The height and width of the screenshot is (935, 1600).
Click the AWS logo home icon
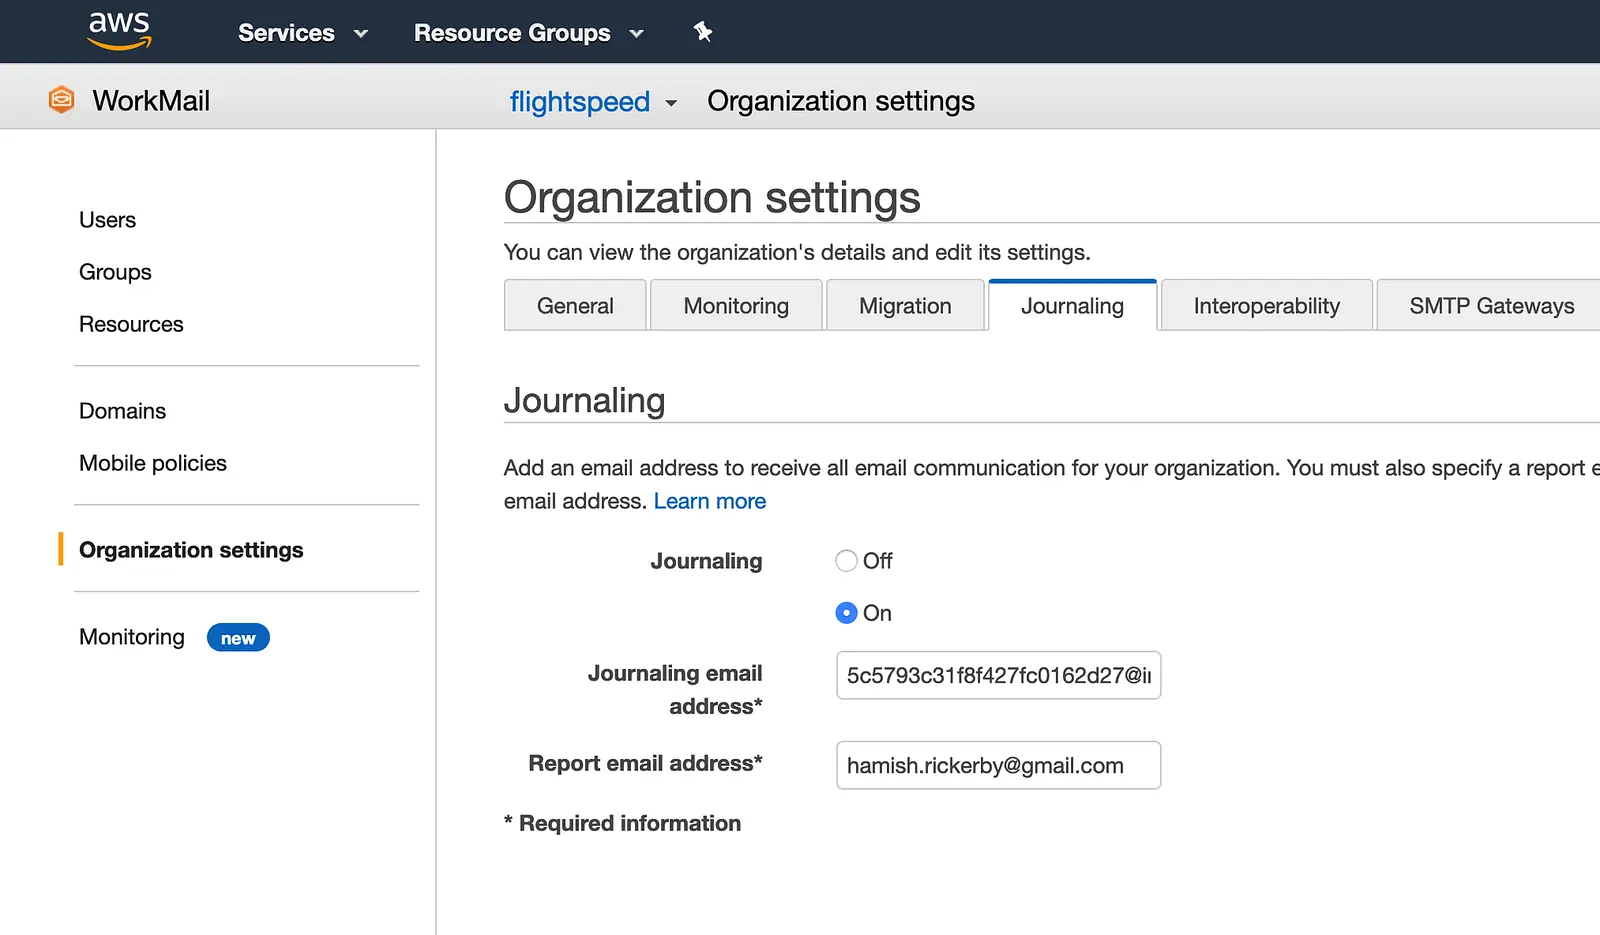tap(119, 31)
